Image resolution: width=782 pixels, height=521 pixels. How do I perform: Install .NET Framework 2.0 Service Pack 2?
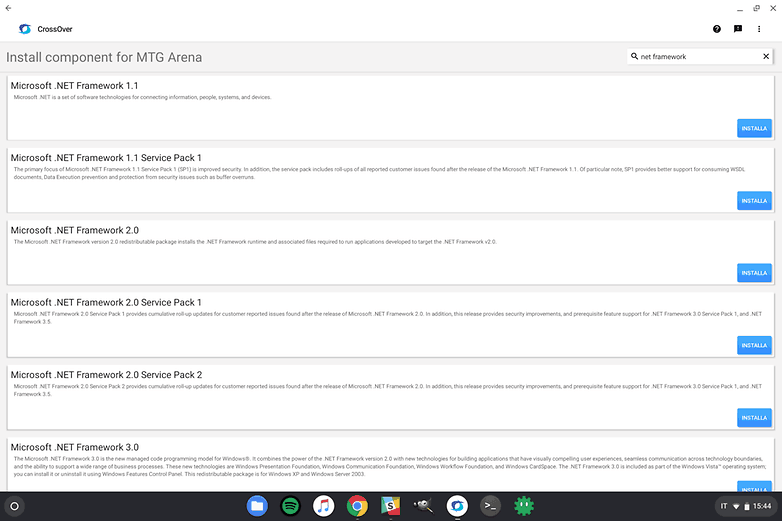[754, 417]
